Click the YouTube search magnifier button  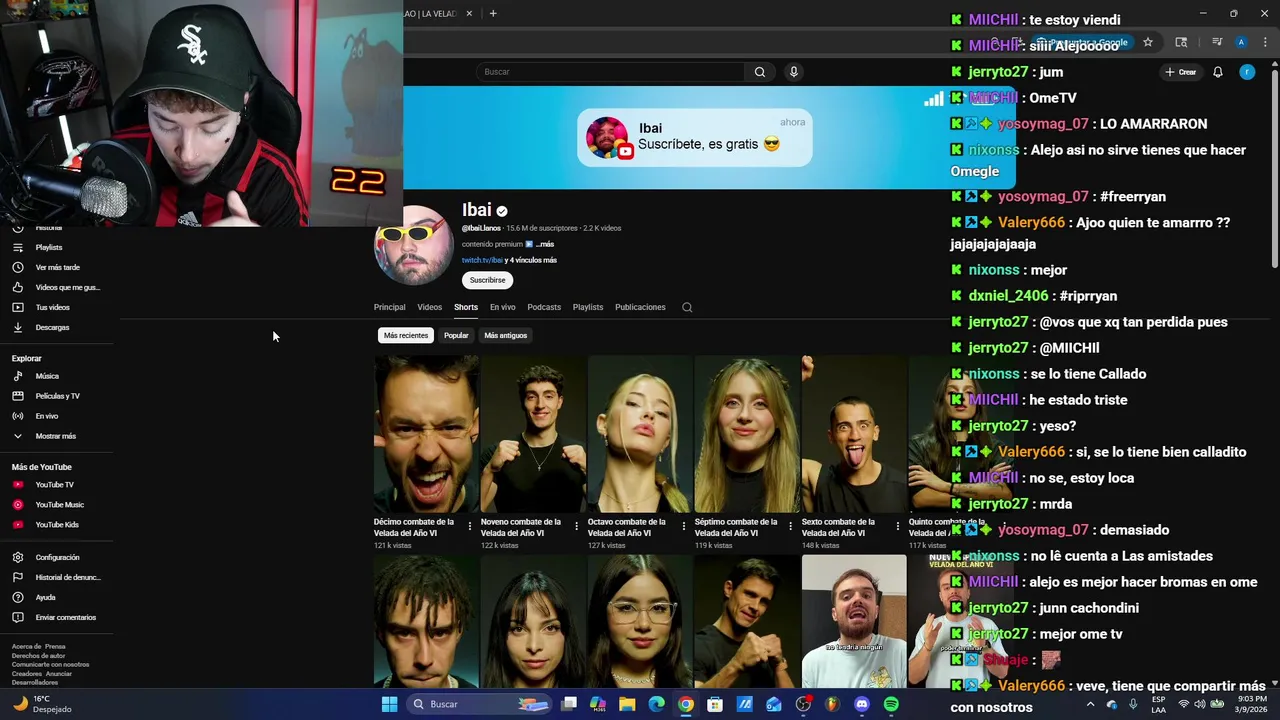[760, 72]
